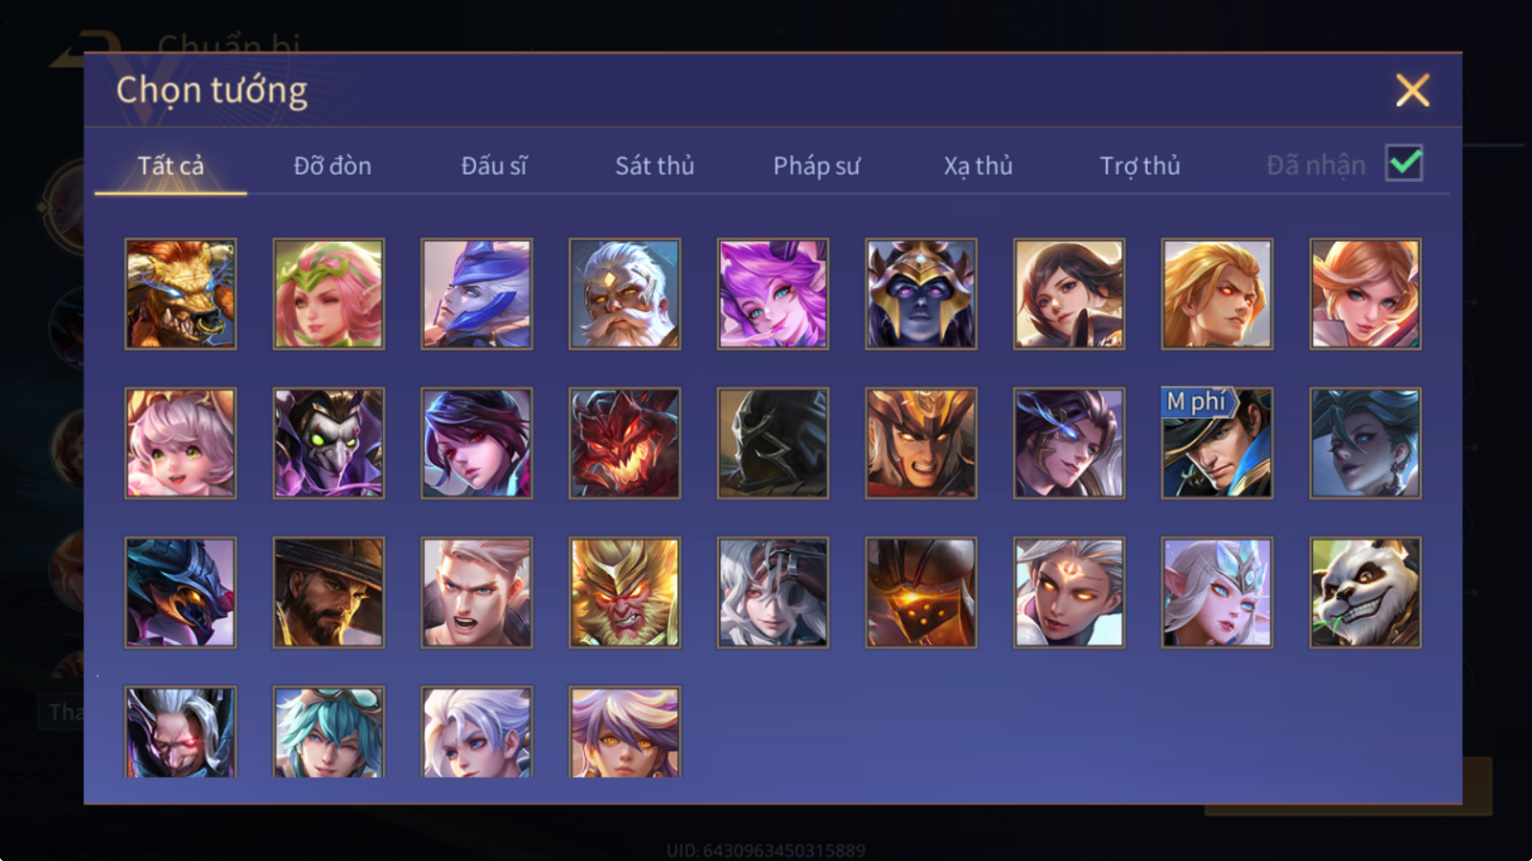Choose the green-eyed plague mask hero

pos(328,443)
